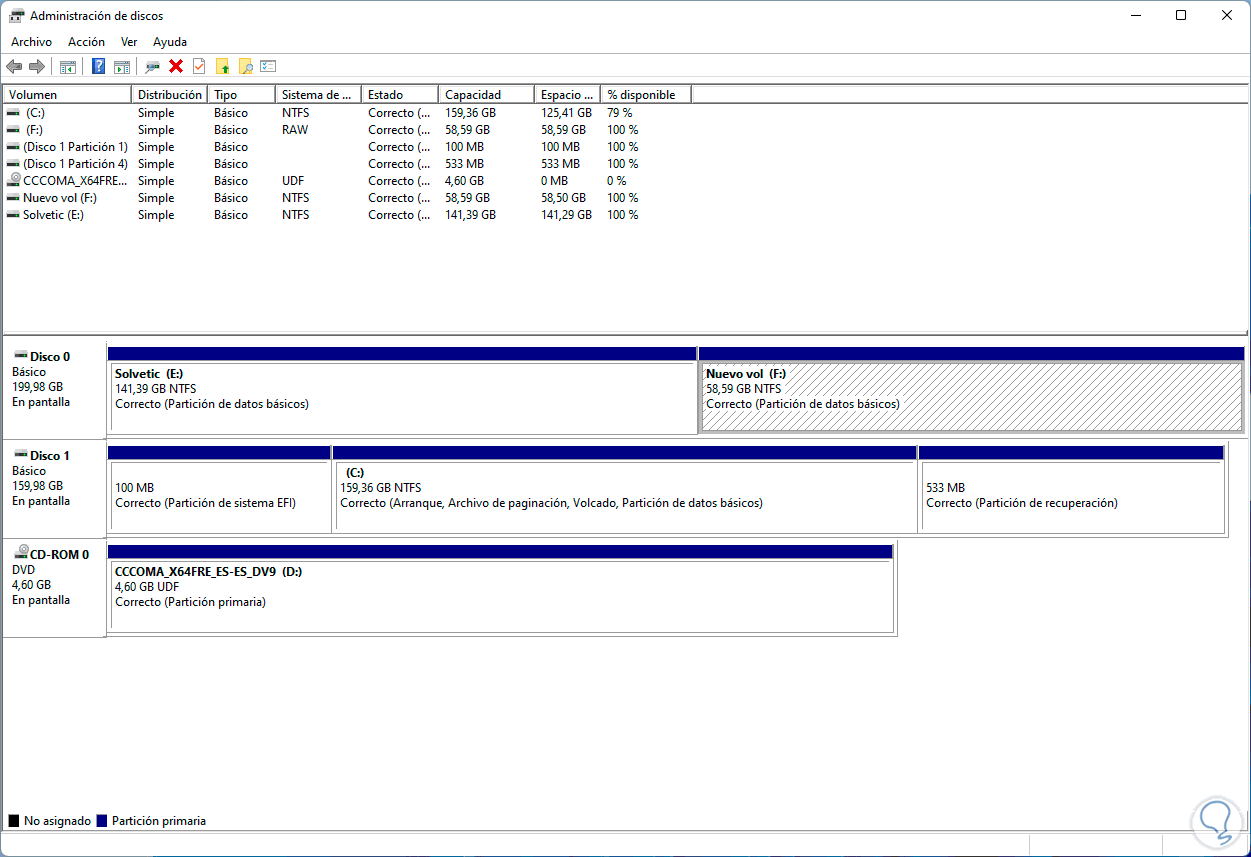Viewport: 1251px width, 857px height.
Task: Open the Acción menu
Action: [86, 42]
